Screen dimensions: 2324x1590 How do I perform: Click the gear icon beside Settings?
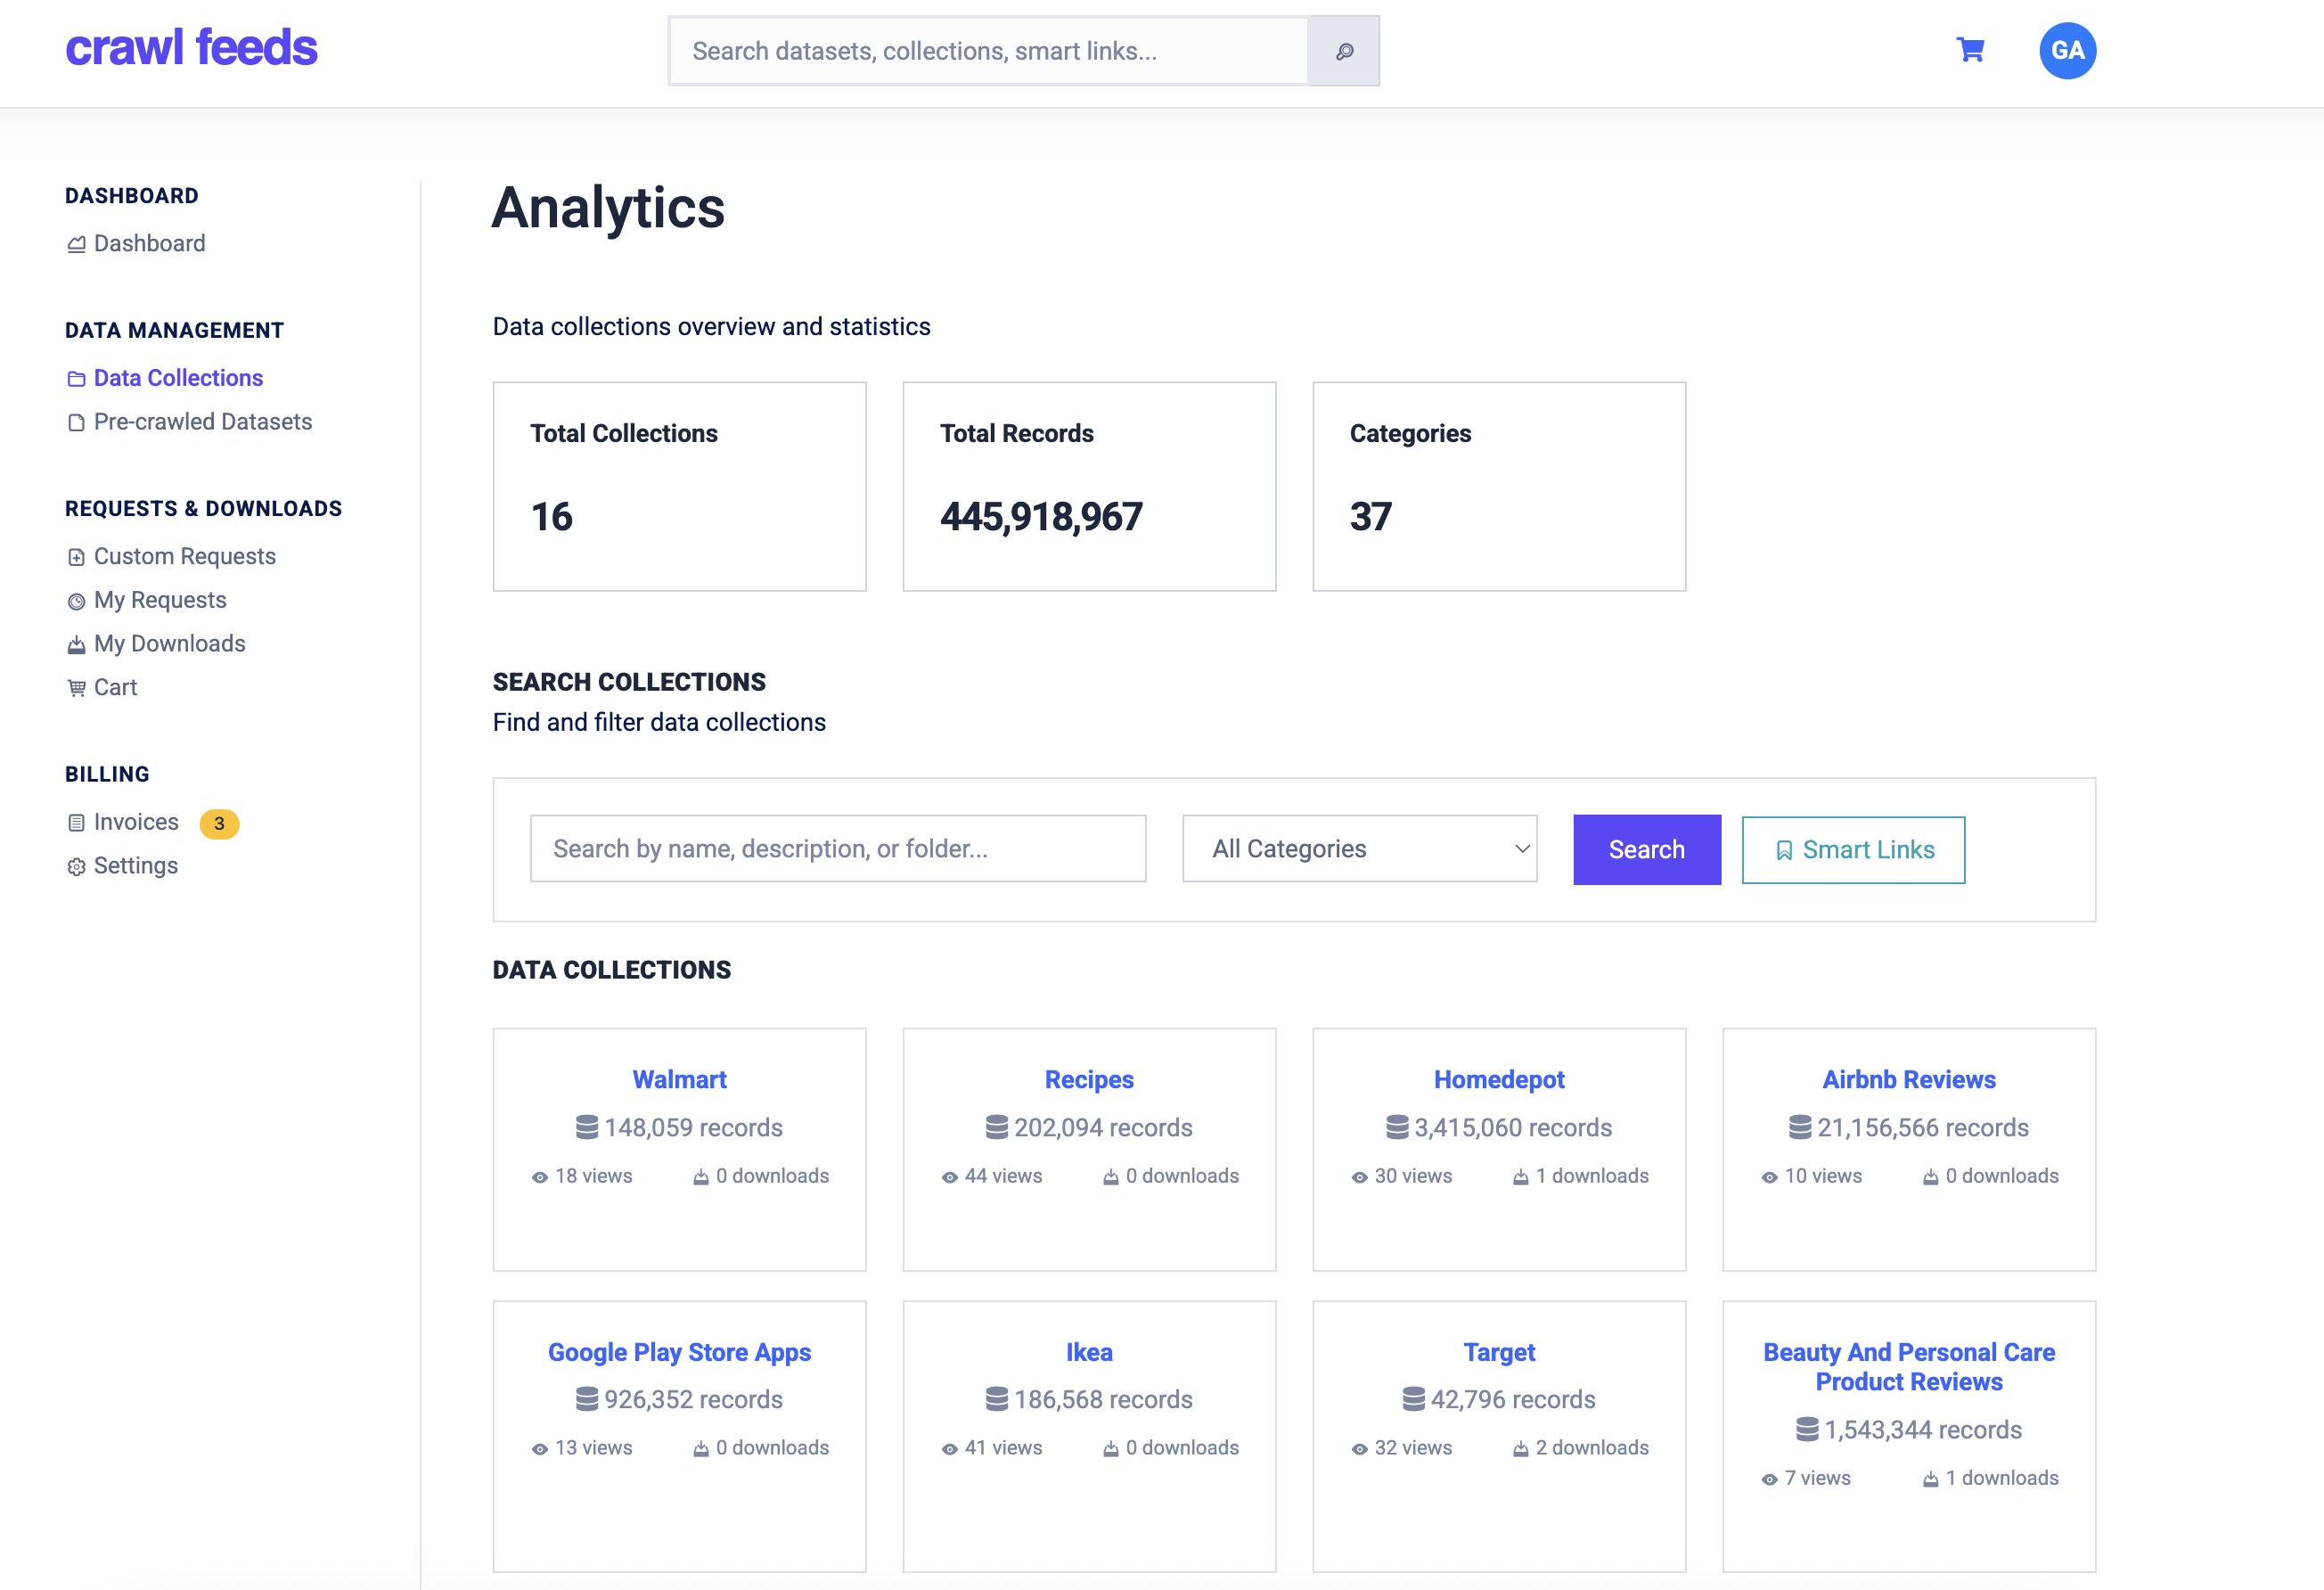pos(77,866)
